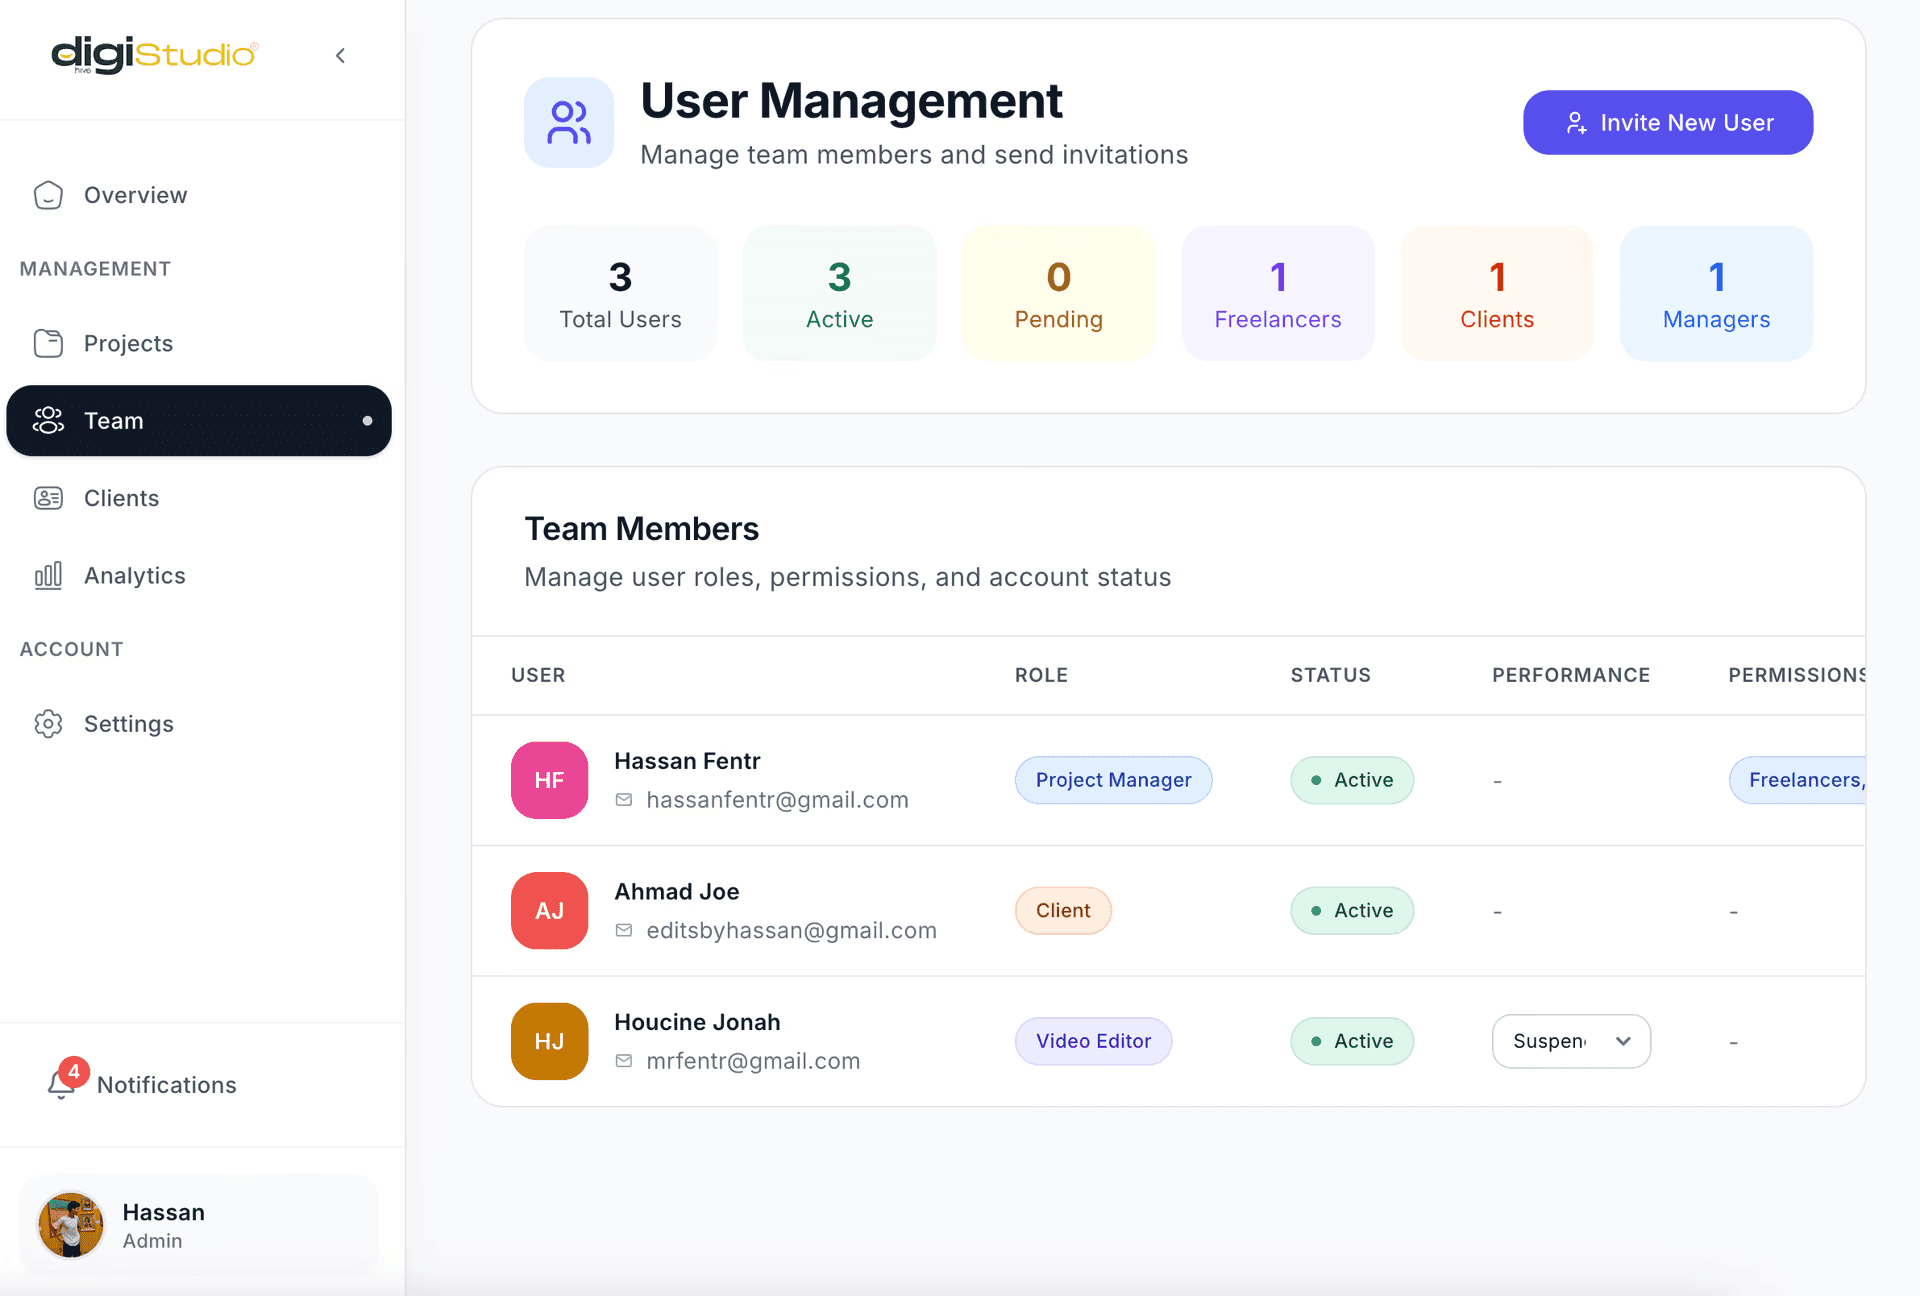Screen dimensions: 1920x1296
Task: Click the Invite New User button
Action: coord(1666,122)
